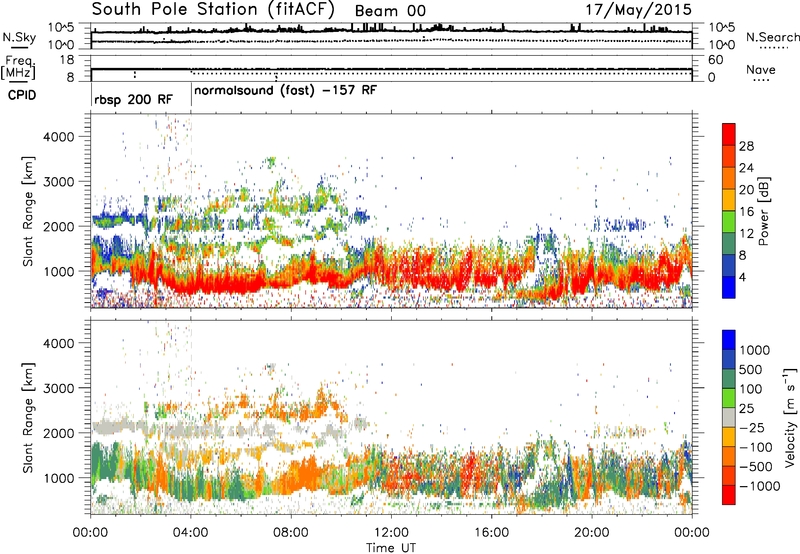Click the '4000' tick on power panel axis
Viewport: 800px width, 554px height.
(58, 137)
